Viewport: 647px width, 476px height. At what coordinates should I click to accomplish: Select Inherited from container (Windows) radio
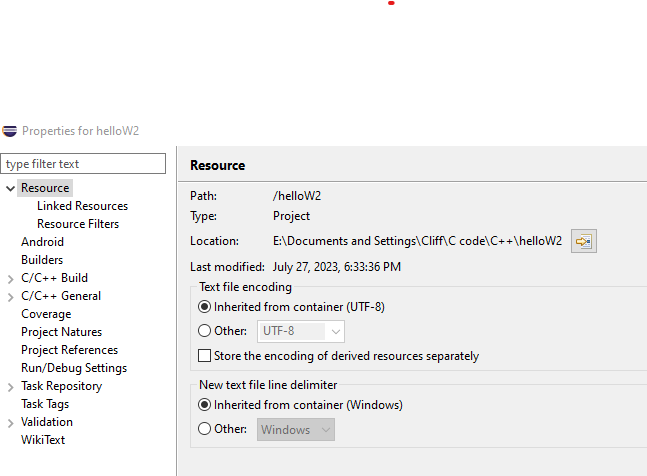tap(204, 405)
